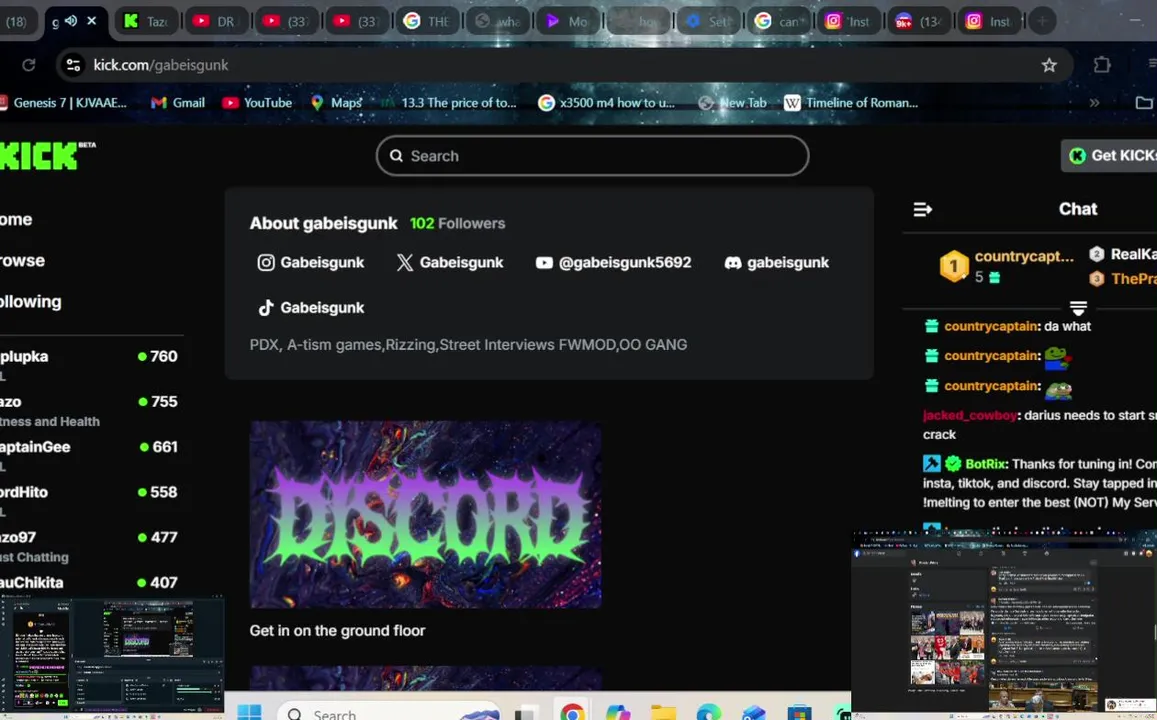The image size is (1157, 720).
Task: Open the gabeisgunk Discord link
Action: (777, 263)
